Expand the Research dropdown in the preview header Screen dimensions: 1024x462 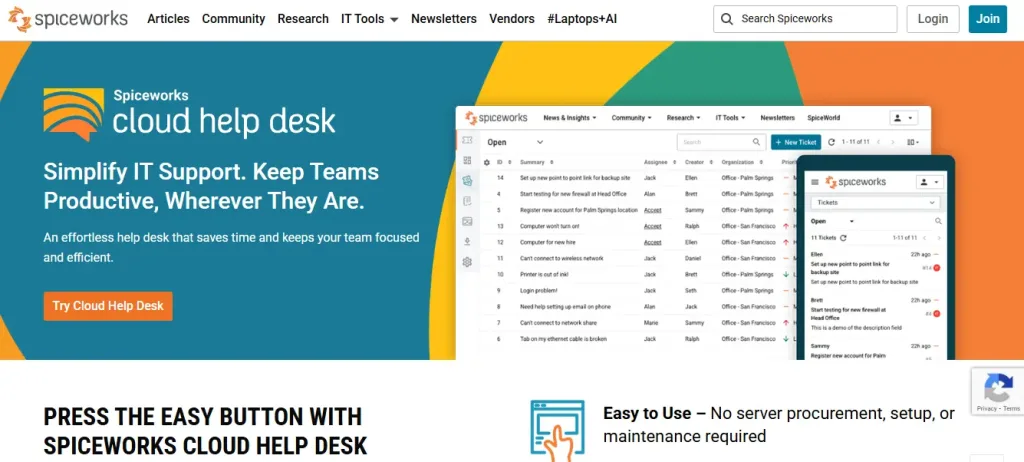click(683, 118)
